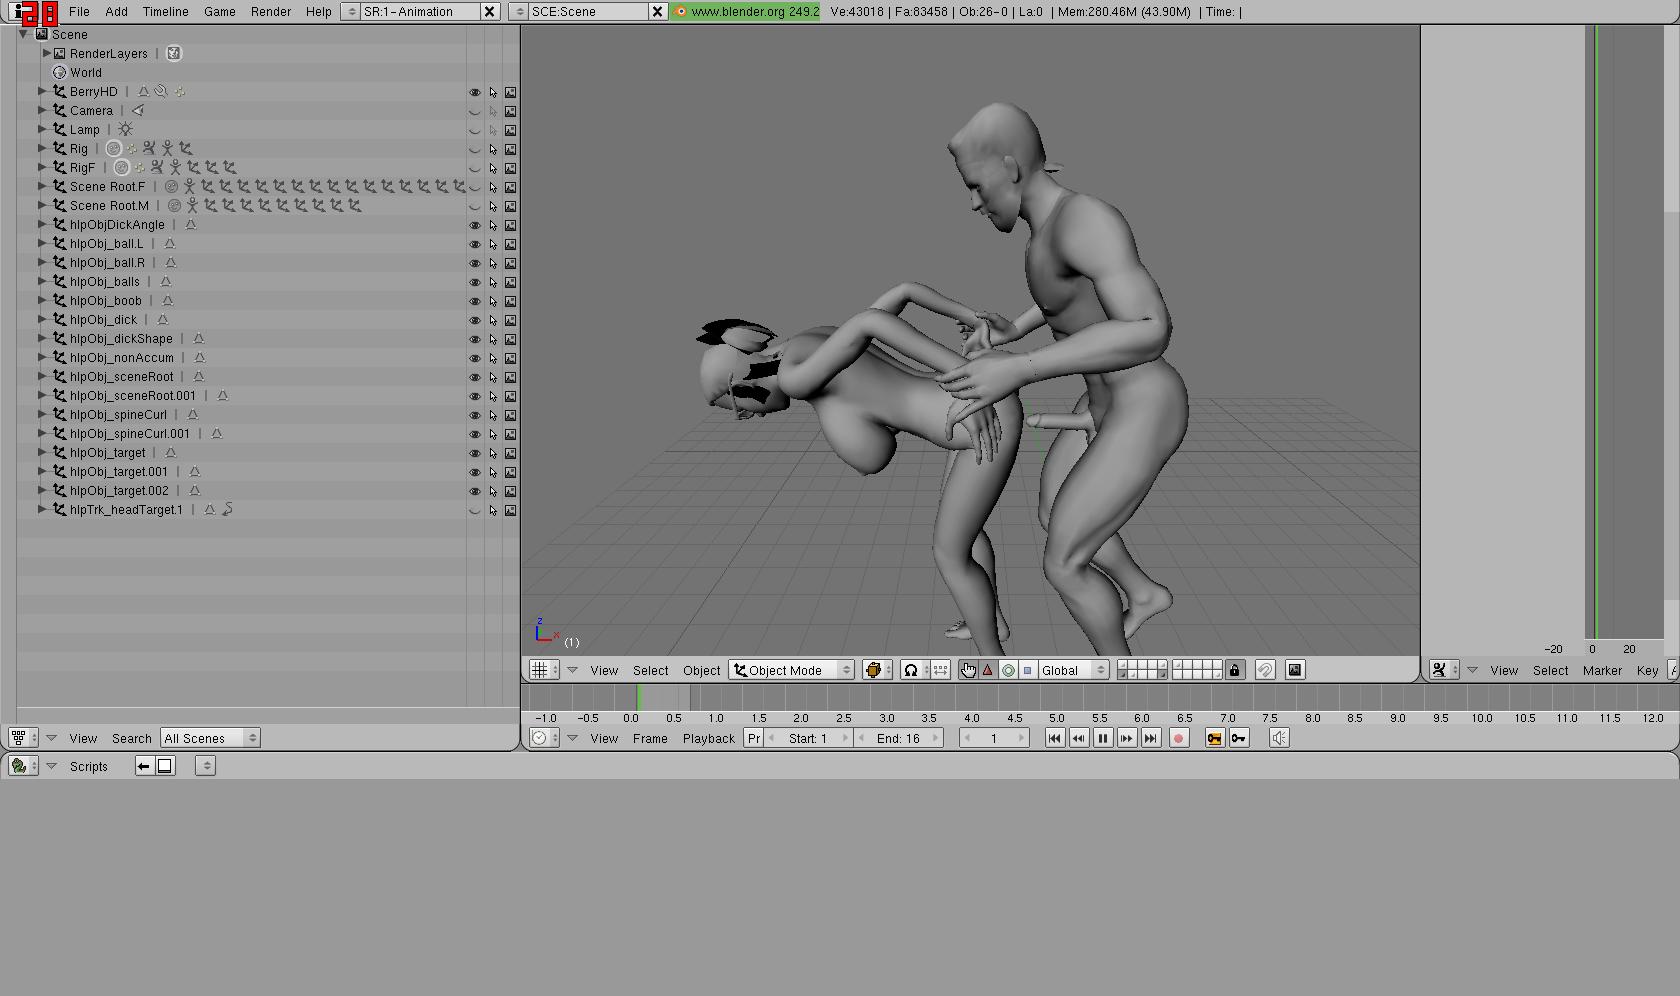Expand RenderLayers in the outliner
This screenshot has height=996, width=1680.
pyautogui.click(x=46, y=53)
